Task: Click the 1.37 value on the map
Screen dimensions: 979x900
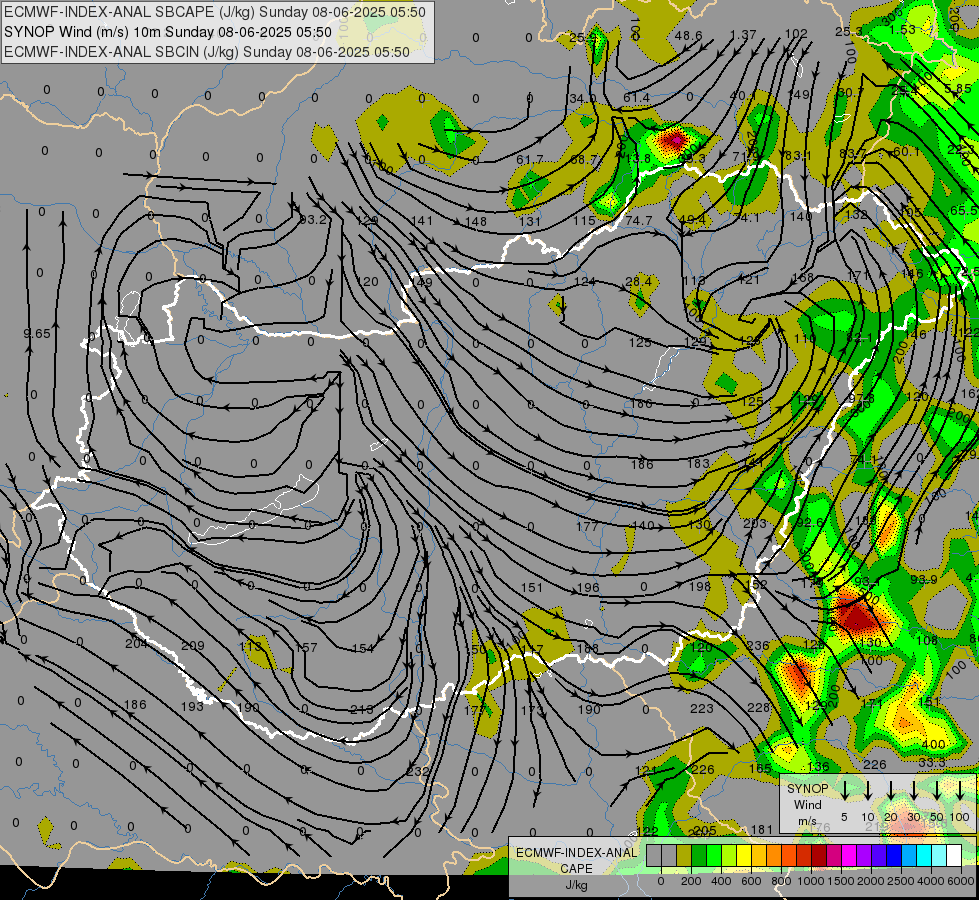Action: click(x=743, y=35)
